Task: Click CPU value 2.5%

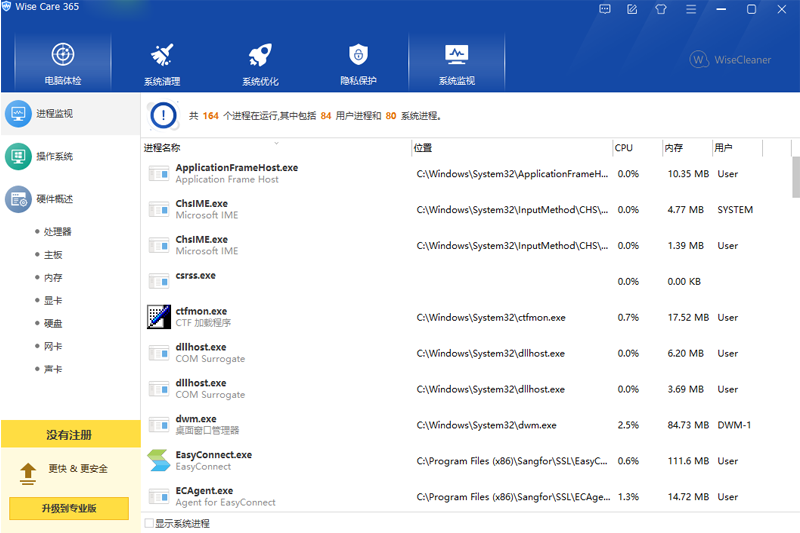Action: click(628, 425)
